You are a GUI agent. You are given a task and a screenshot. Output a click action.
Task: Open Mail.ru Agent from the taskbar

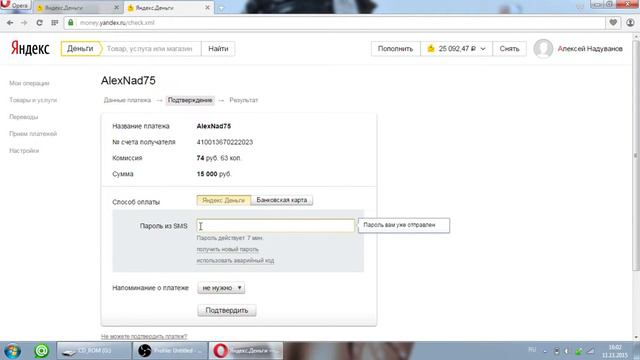[41, 351]
